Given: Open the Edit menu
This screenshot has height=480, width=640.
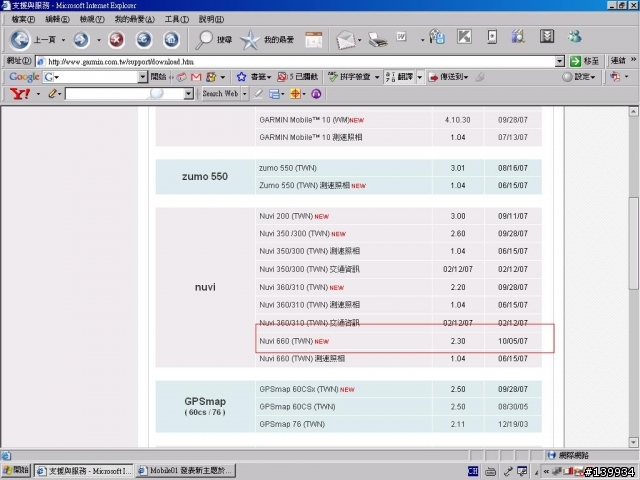Looking at the screenshot, I should click(58, 19).
